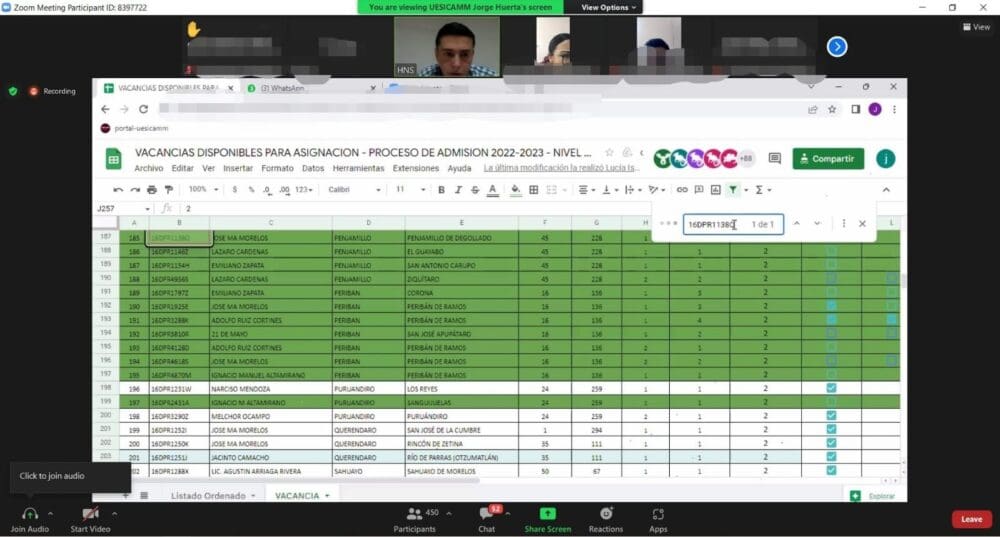
Task: Click the red Leave meeting button
Action: tap(971, 519)
